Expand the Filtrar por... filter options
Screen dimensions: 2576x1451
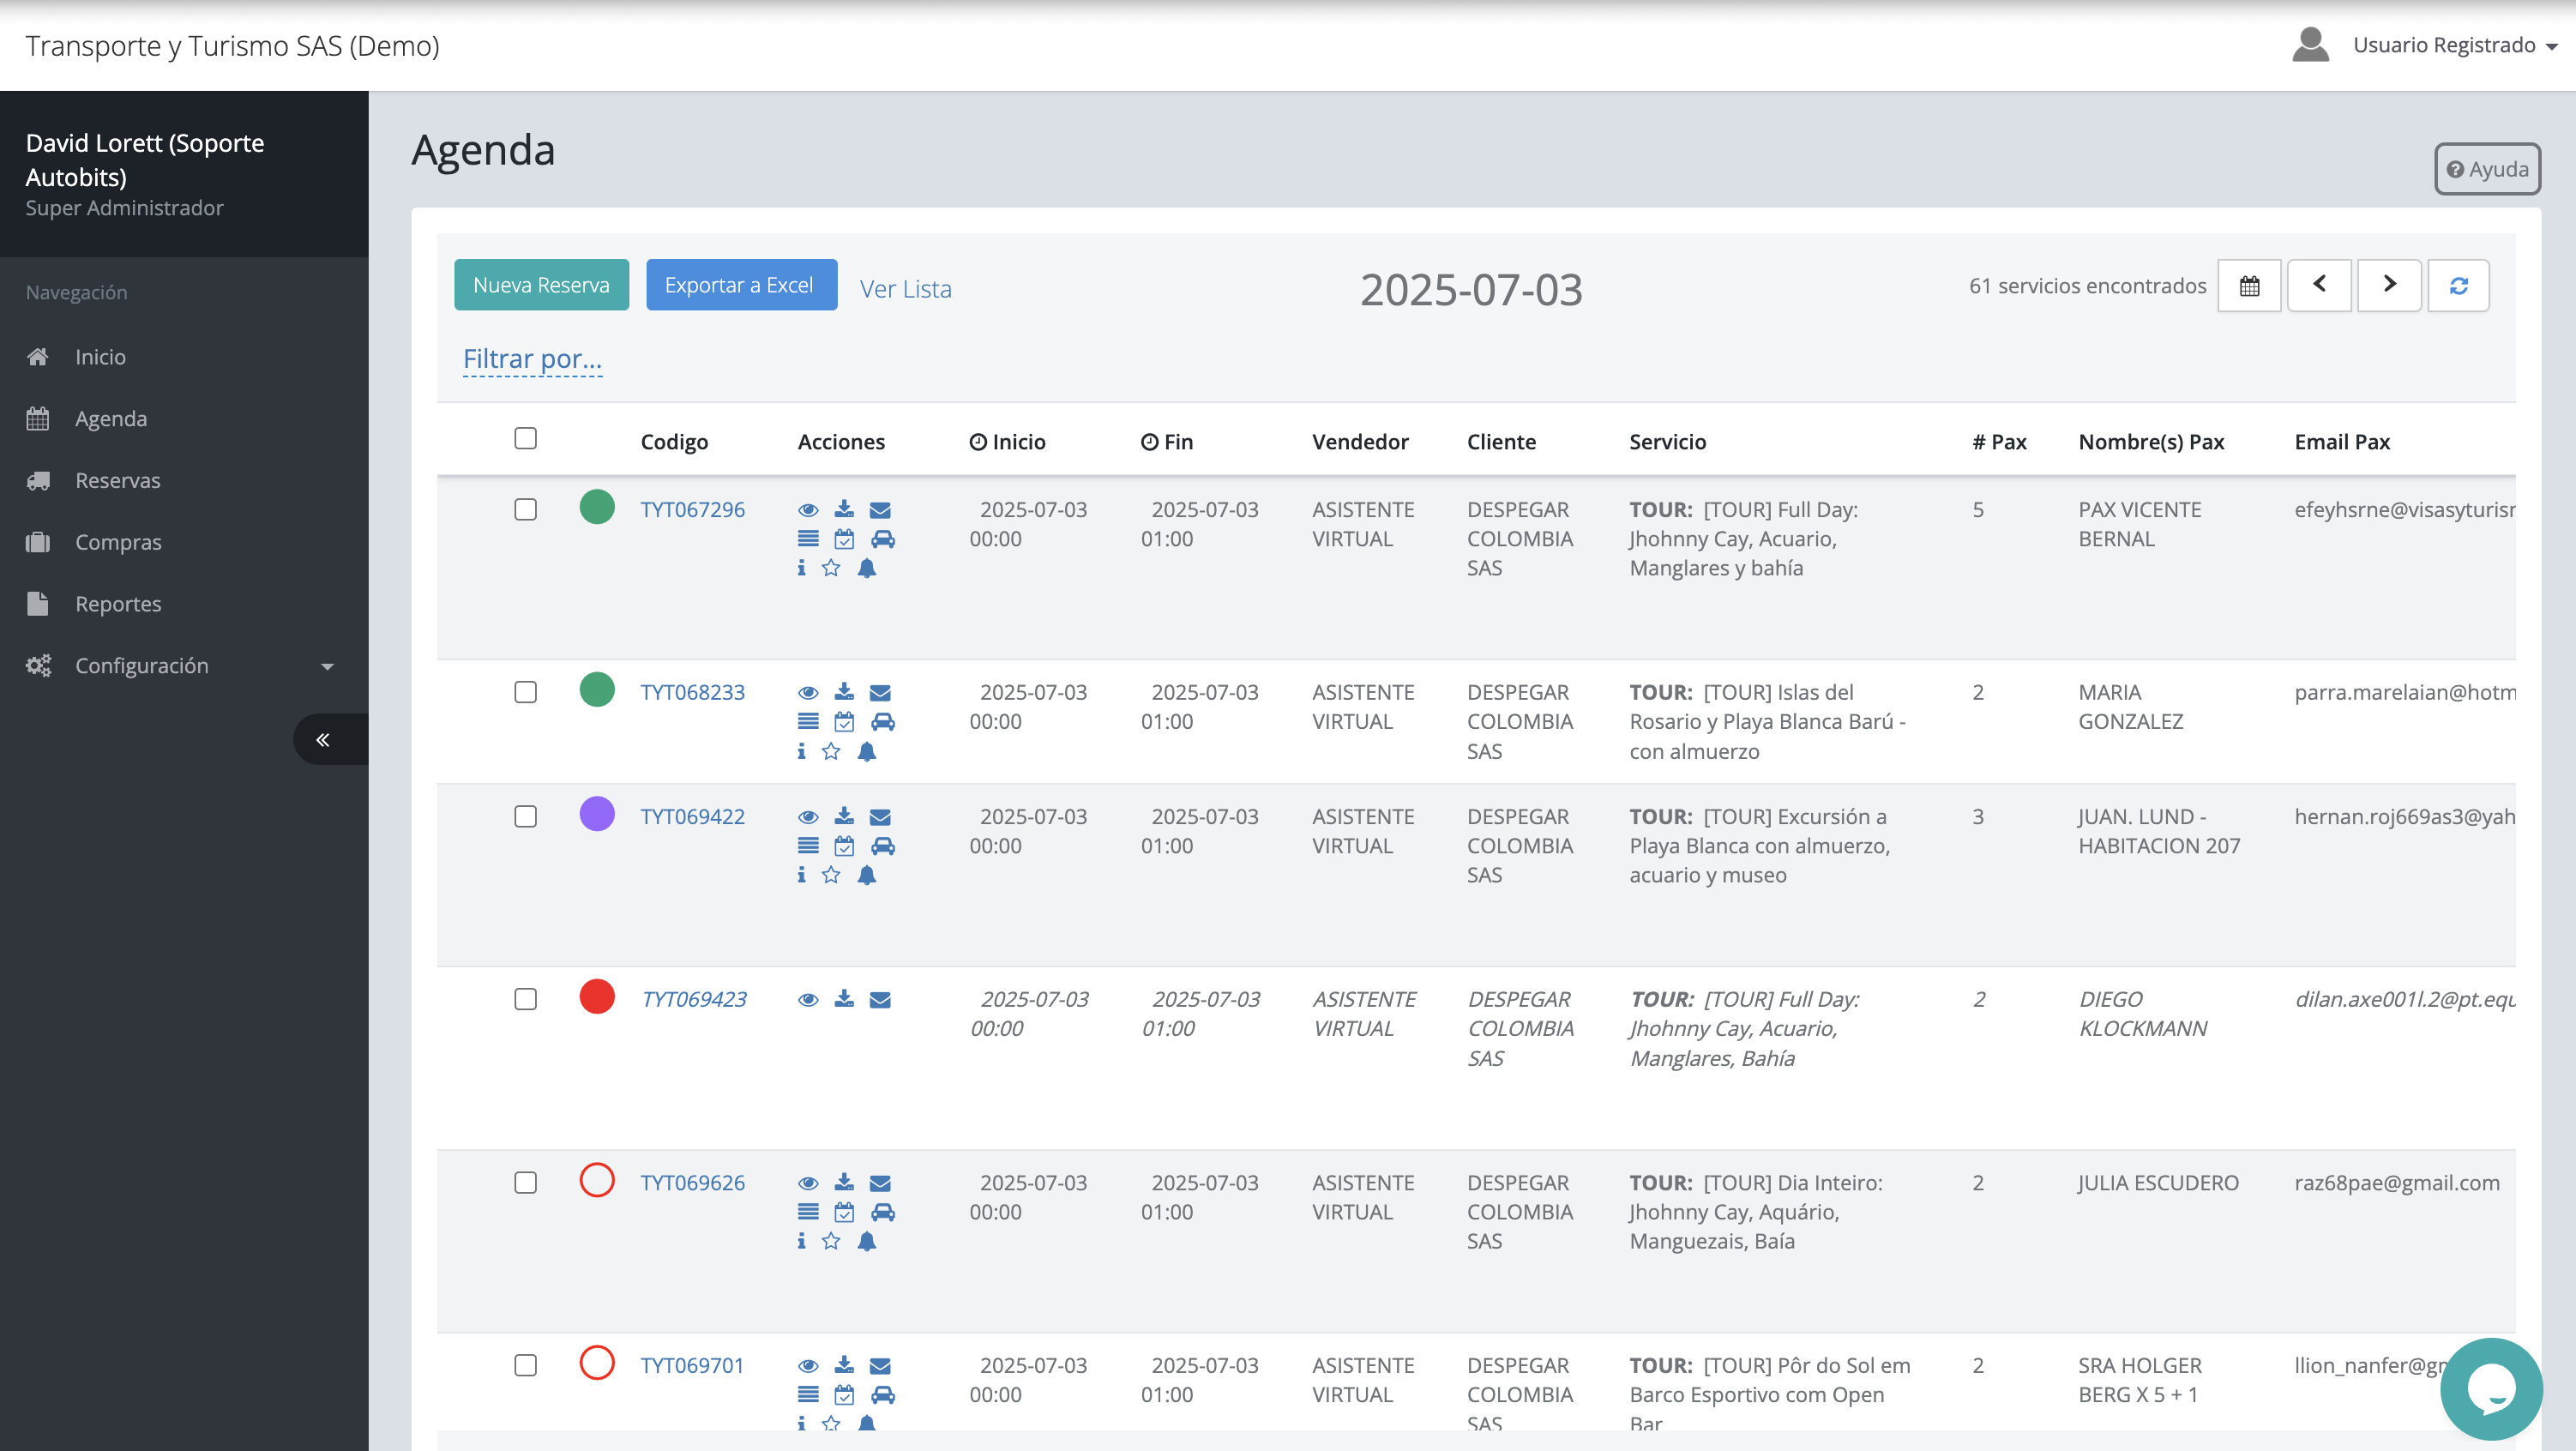click(x=532, y=359)
